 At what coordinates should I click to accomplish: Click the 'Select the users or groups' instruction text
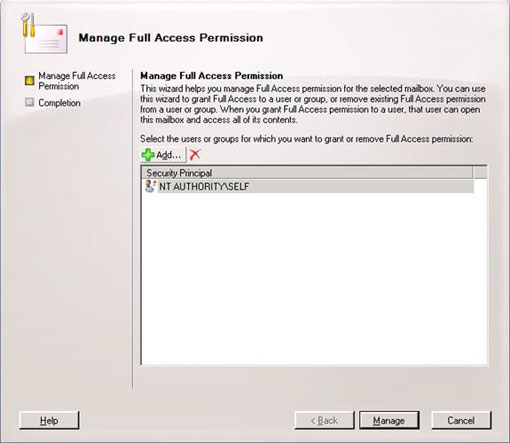tap(306, 139)
